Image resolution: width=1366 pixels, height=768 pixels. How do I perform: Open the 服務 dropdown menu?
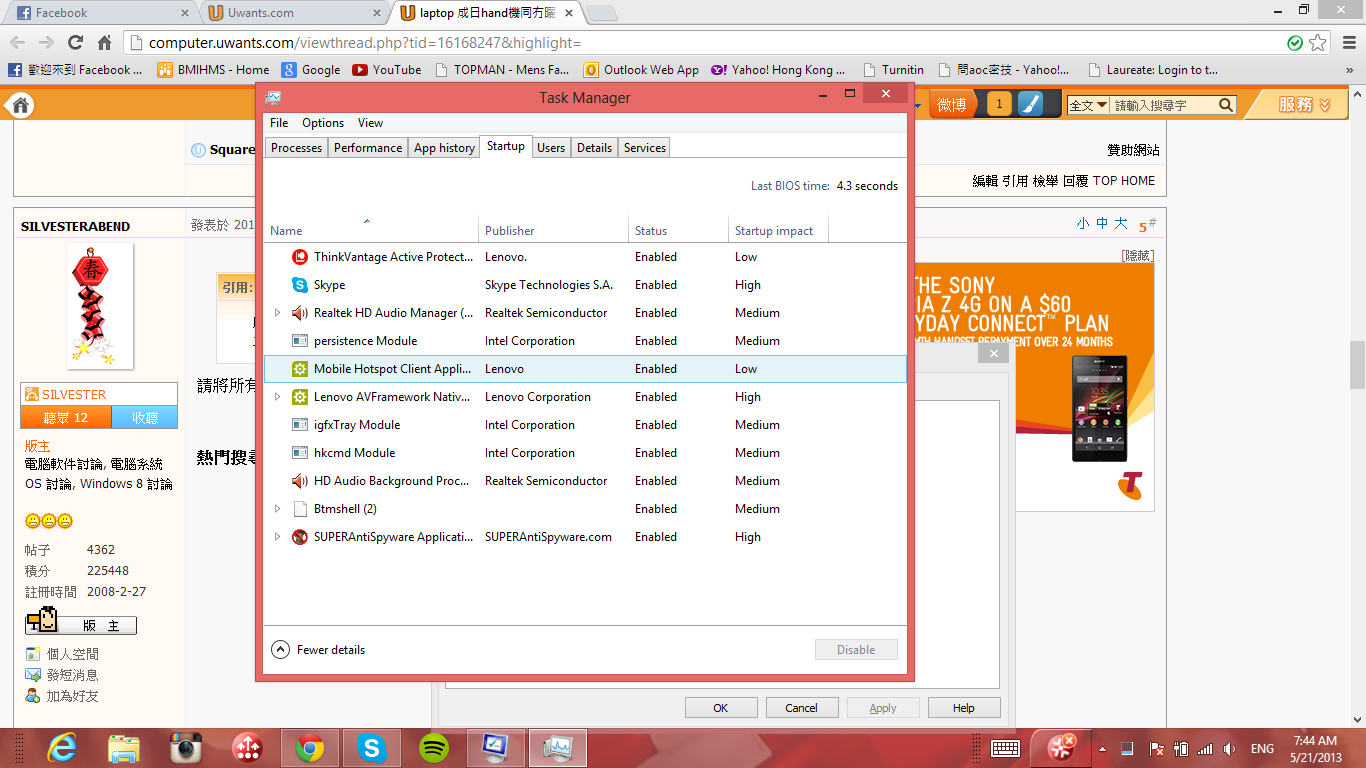click(x=1305, y=105)
